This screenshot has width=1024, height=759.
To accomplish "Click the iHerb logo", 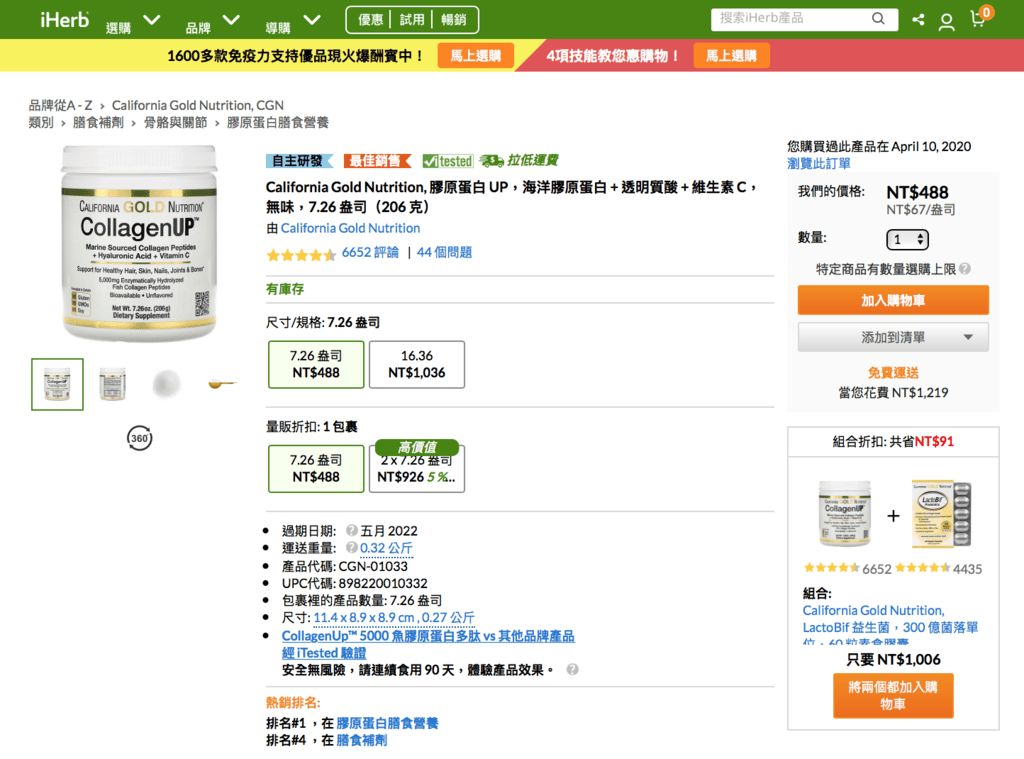I will tap(64, 20).
